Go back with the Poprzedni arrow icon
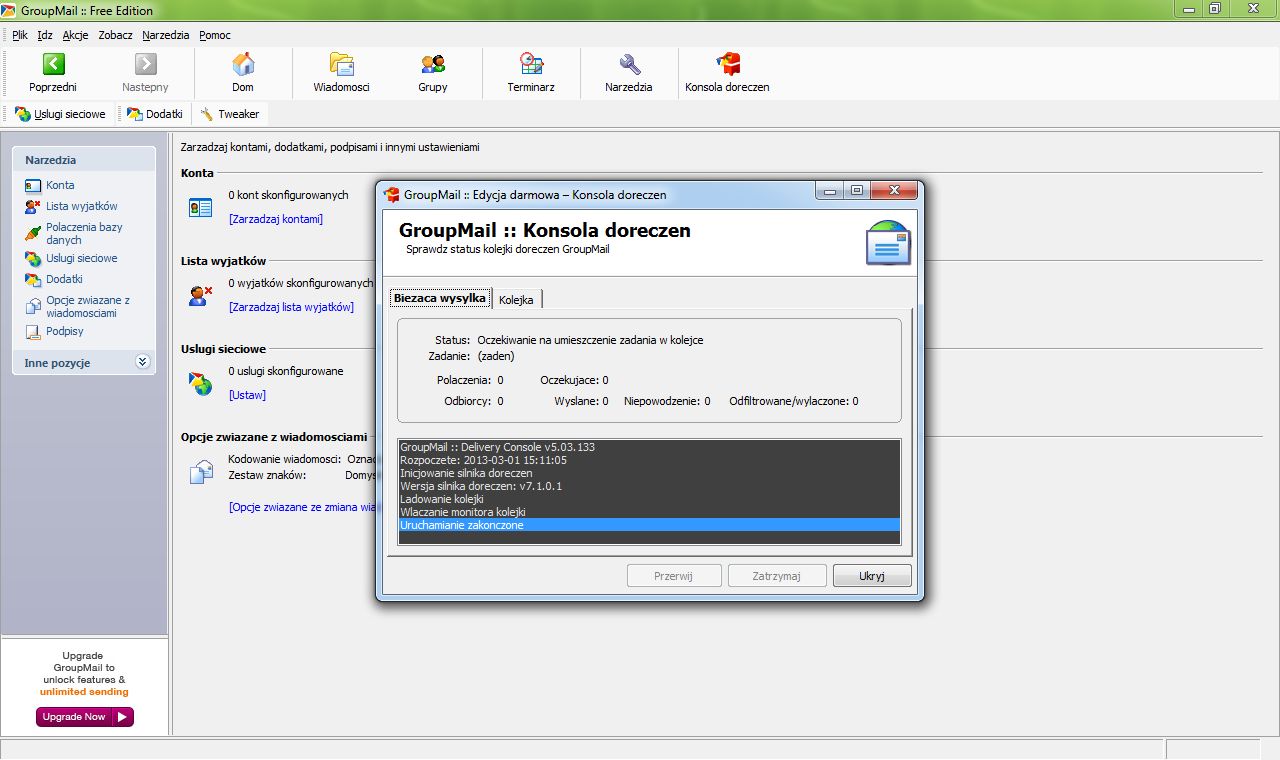1280x760 pixels. 53,64
